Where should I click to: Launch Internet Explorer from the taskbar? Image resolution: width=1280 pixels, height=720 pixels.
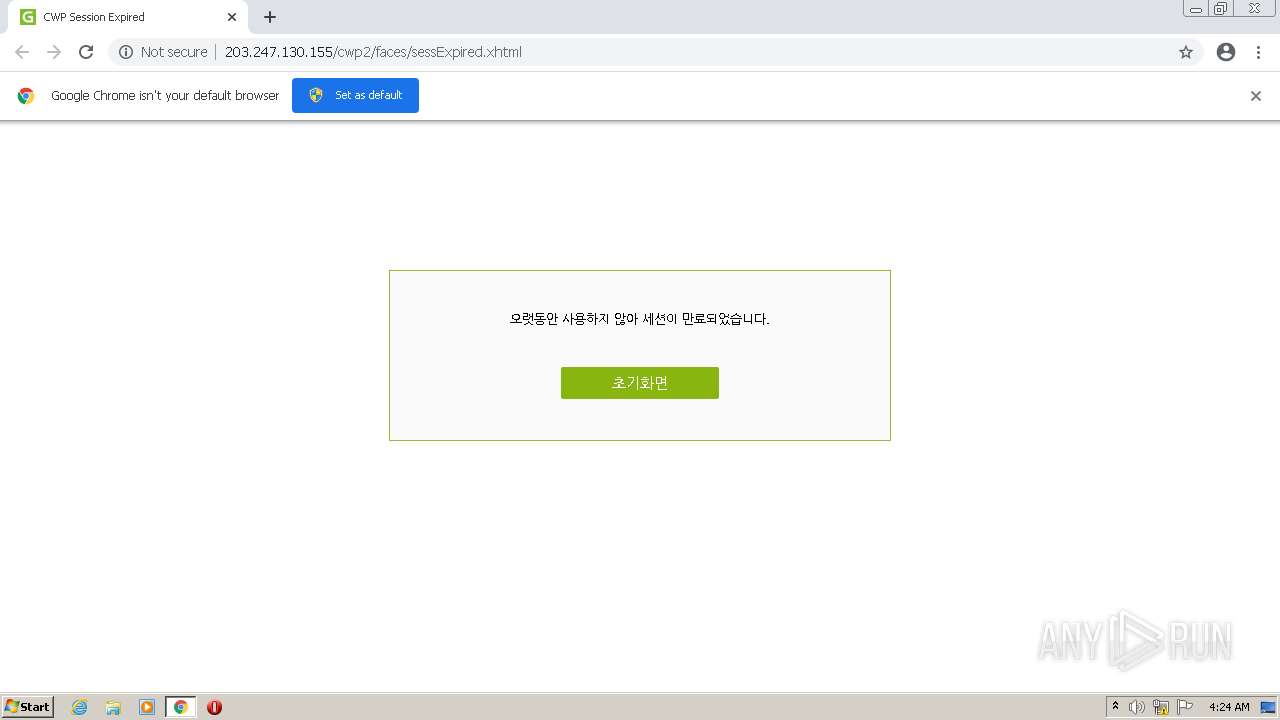tap(80, 707)
